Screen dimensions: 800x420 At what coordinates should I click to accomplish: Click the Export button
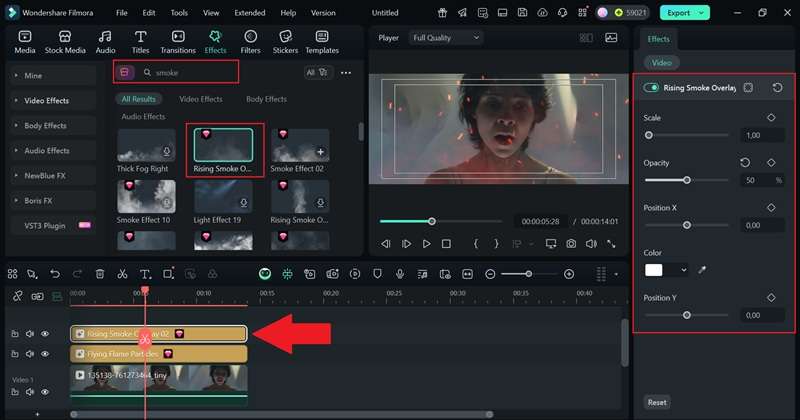678,13
